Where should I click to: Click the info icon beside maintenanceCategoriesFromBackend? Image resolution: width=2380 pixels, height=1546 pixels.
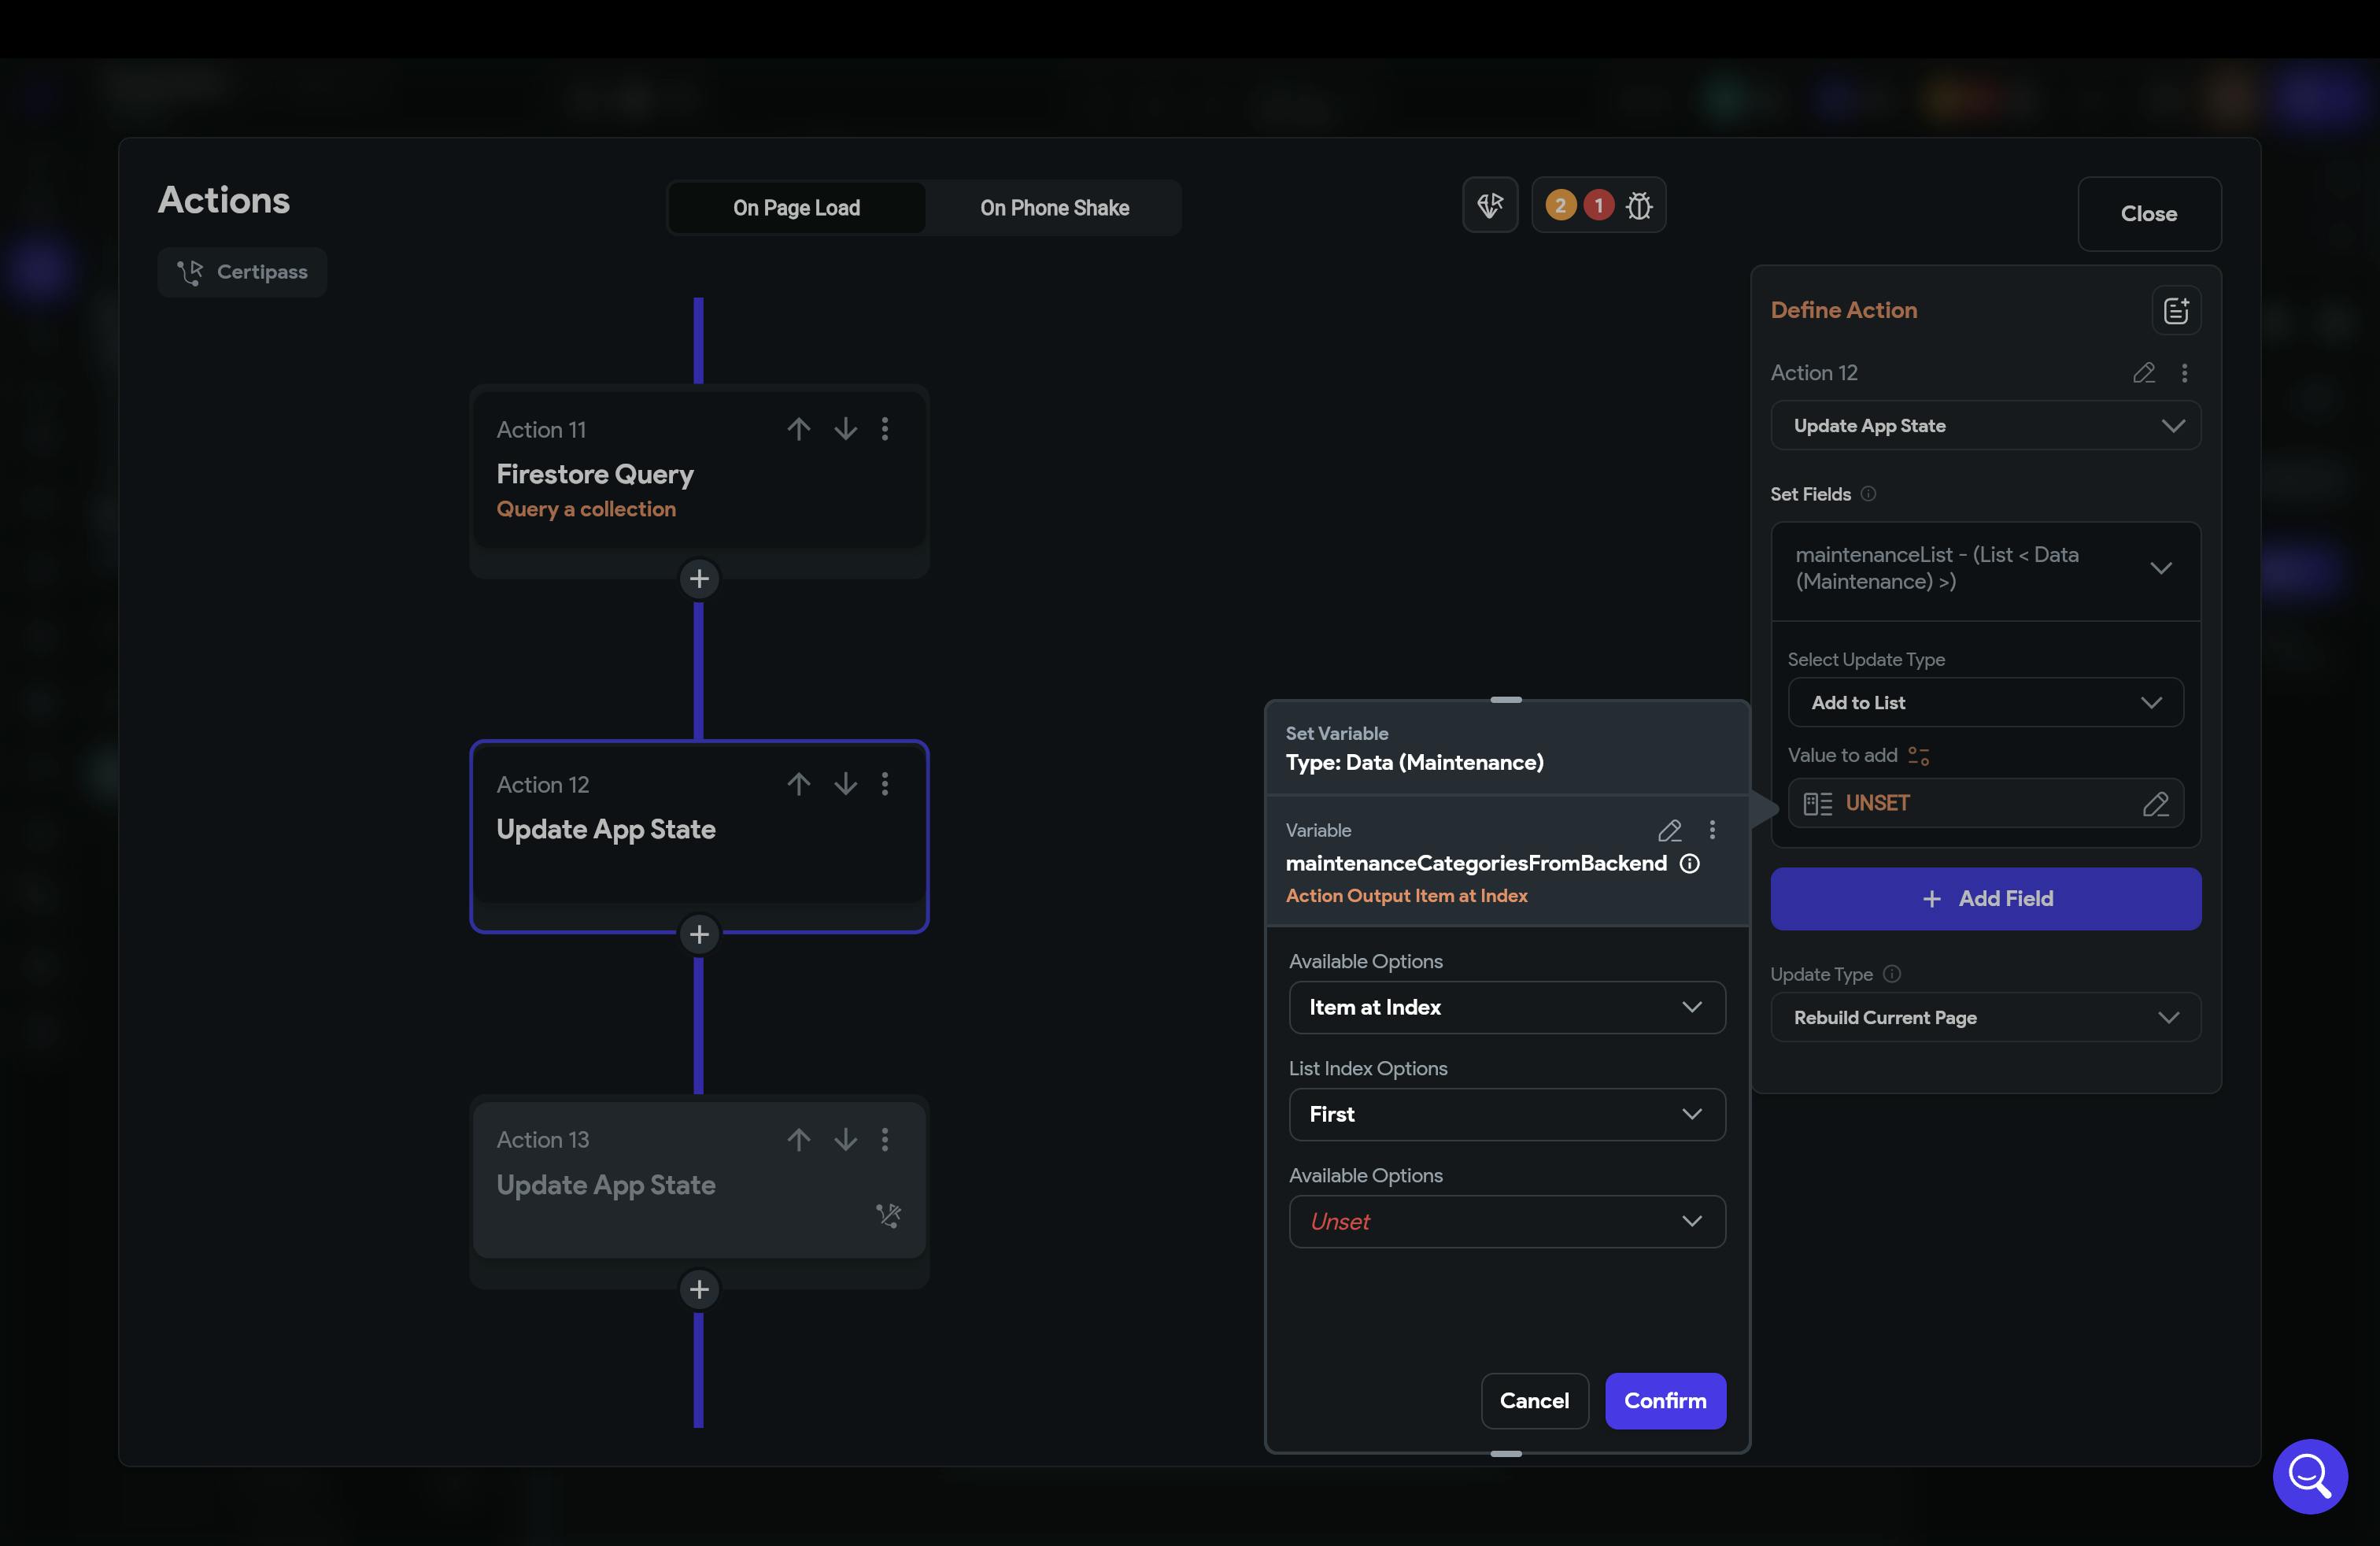tap(1689, 863)
